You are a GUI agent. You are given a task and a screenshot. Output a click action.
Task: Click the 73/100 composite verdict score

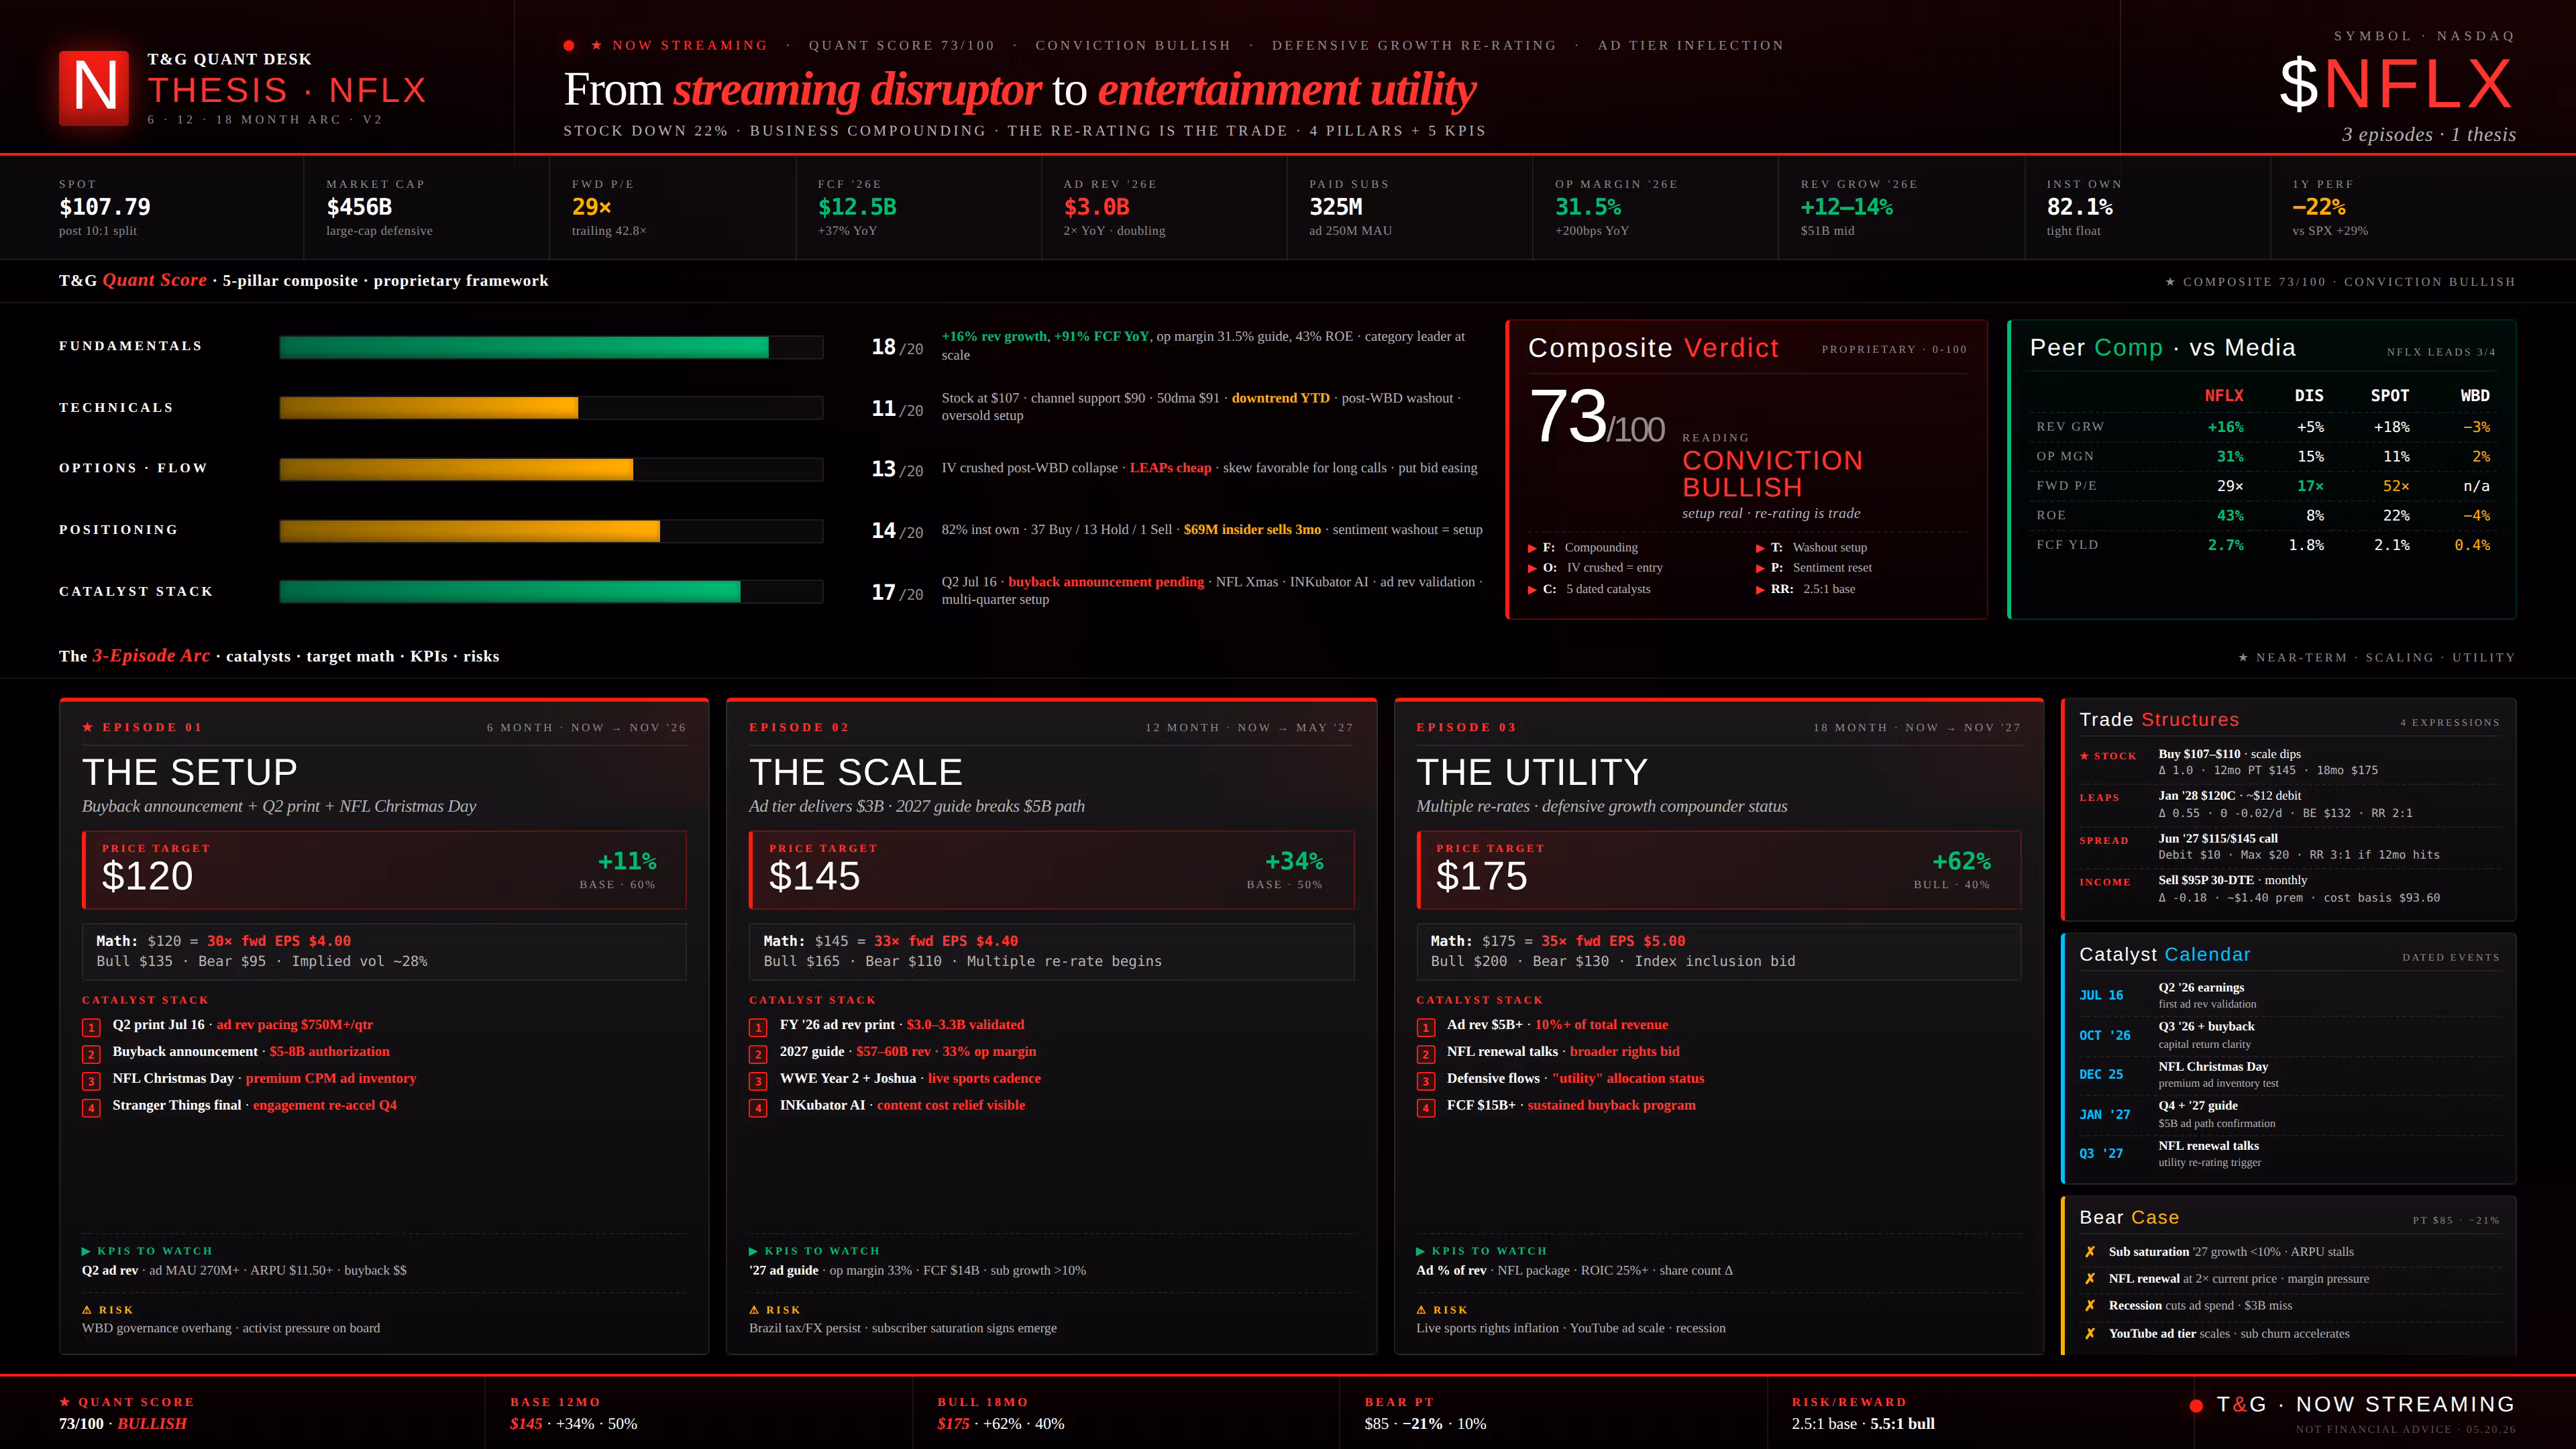tap(1597, 417)
